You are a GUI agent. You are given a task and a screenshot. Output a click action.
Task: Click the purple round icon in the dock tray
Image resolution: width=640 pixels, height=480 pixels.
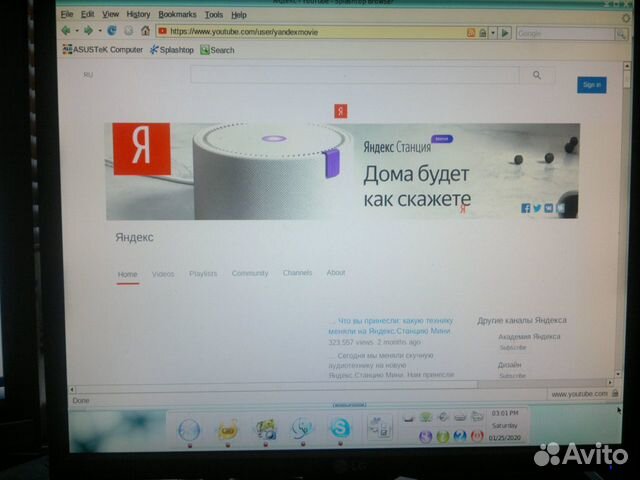click(x=425, y=437)
